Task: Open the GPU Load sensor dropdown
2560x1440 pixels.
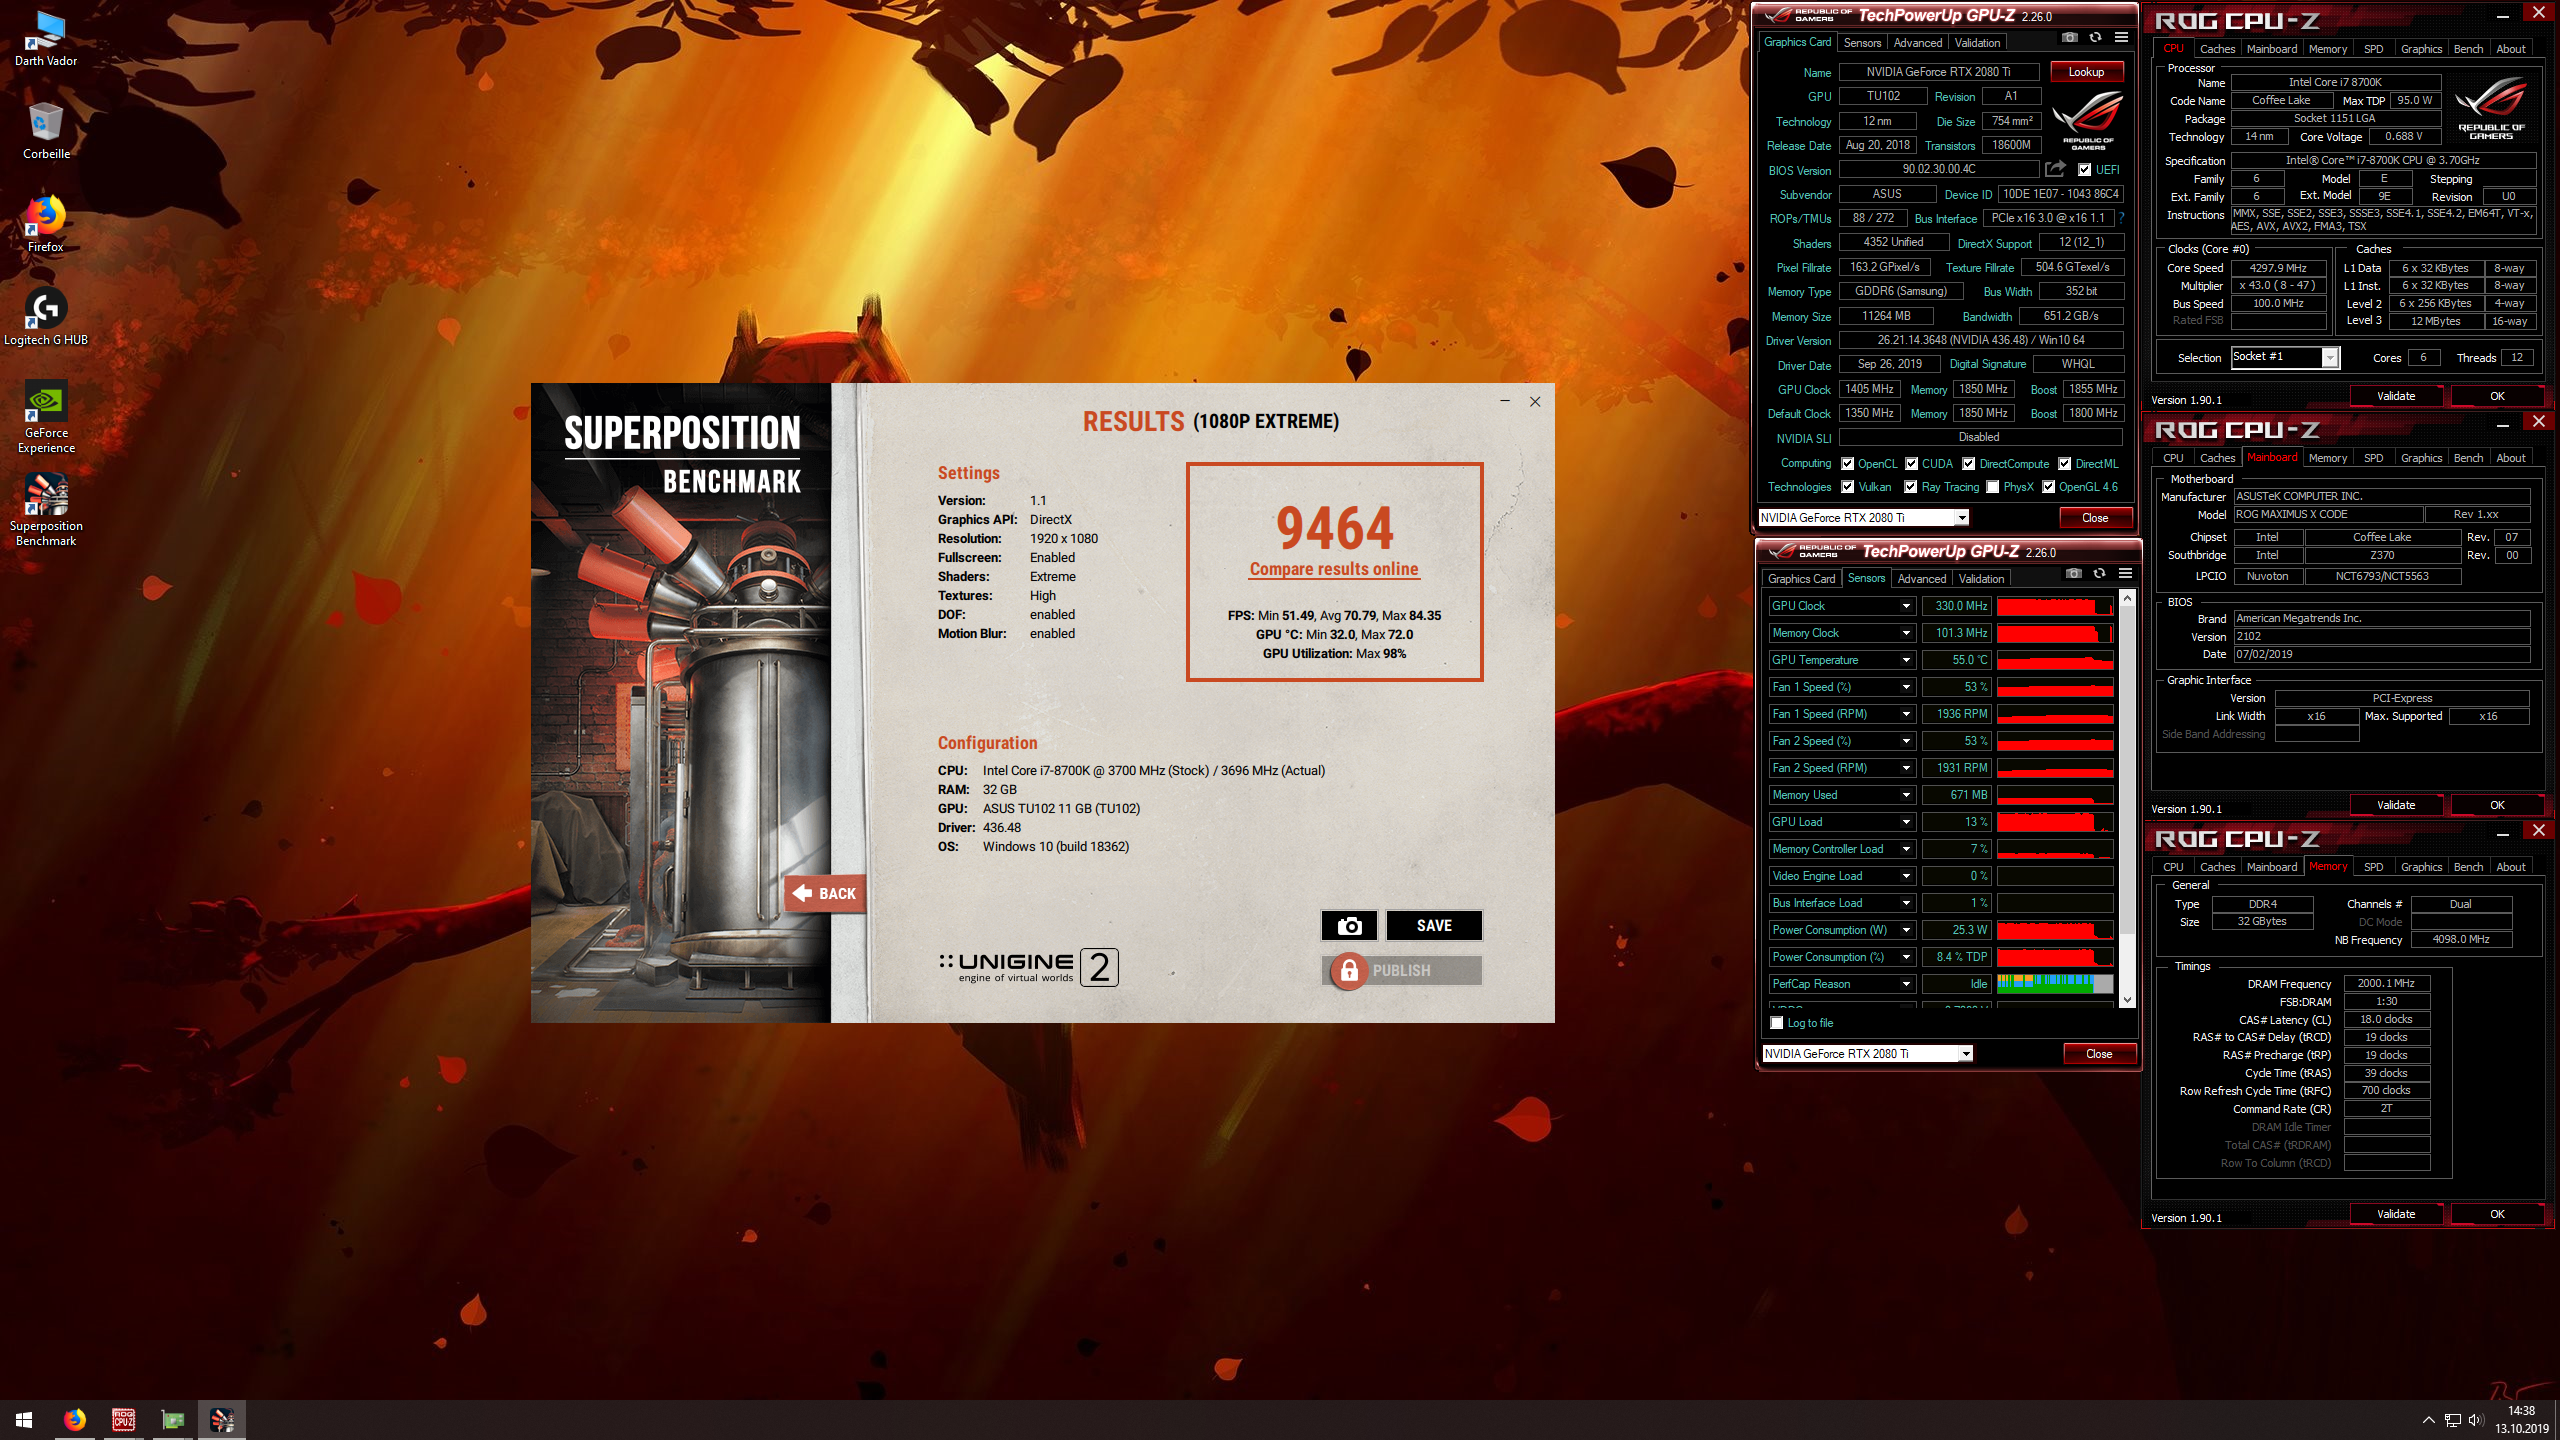Action: click(x=1906, y=822)
